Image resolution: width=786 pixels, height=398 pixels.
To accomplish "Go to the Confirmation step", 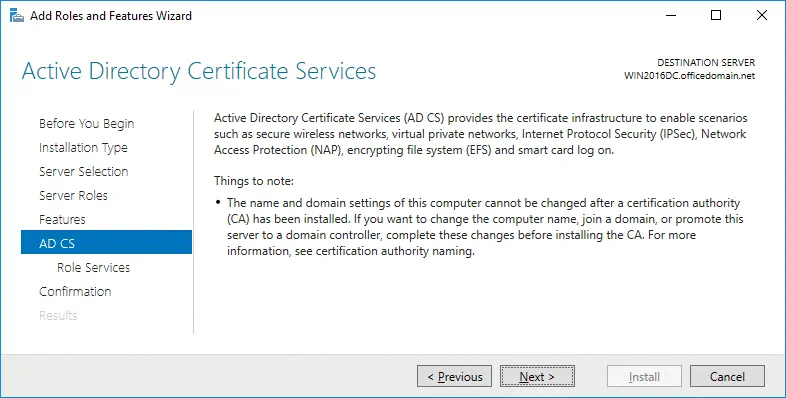I will click(x=75, y=292).
